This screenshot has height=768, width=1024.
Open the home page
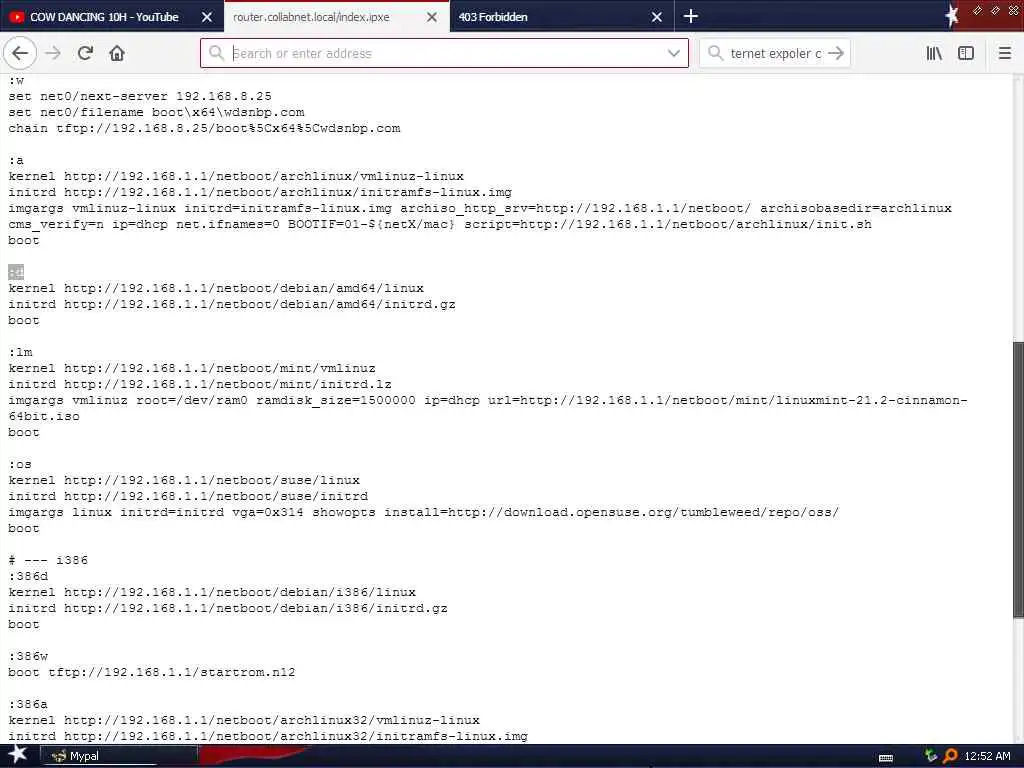pyautogui.click(x=117, y=53)
